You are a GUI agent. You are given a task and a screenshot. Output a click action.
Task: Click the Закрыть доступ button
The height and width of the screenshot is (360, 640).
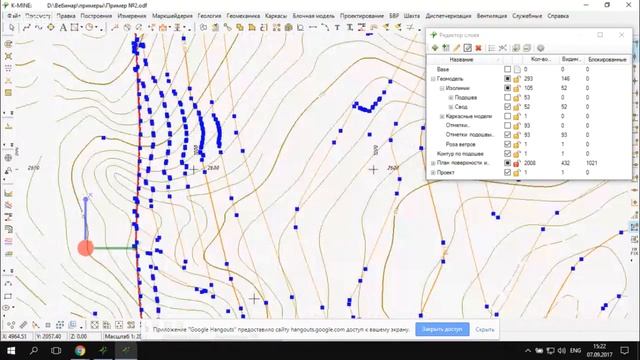442,329
